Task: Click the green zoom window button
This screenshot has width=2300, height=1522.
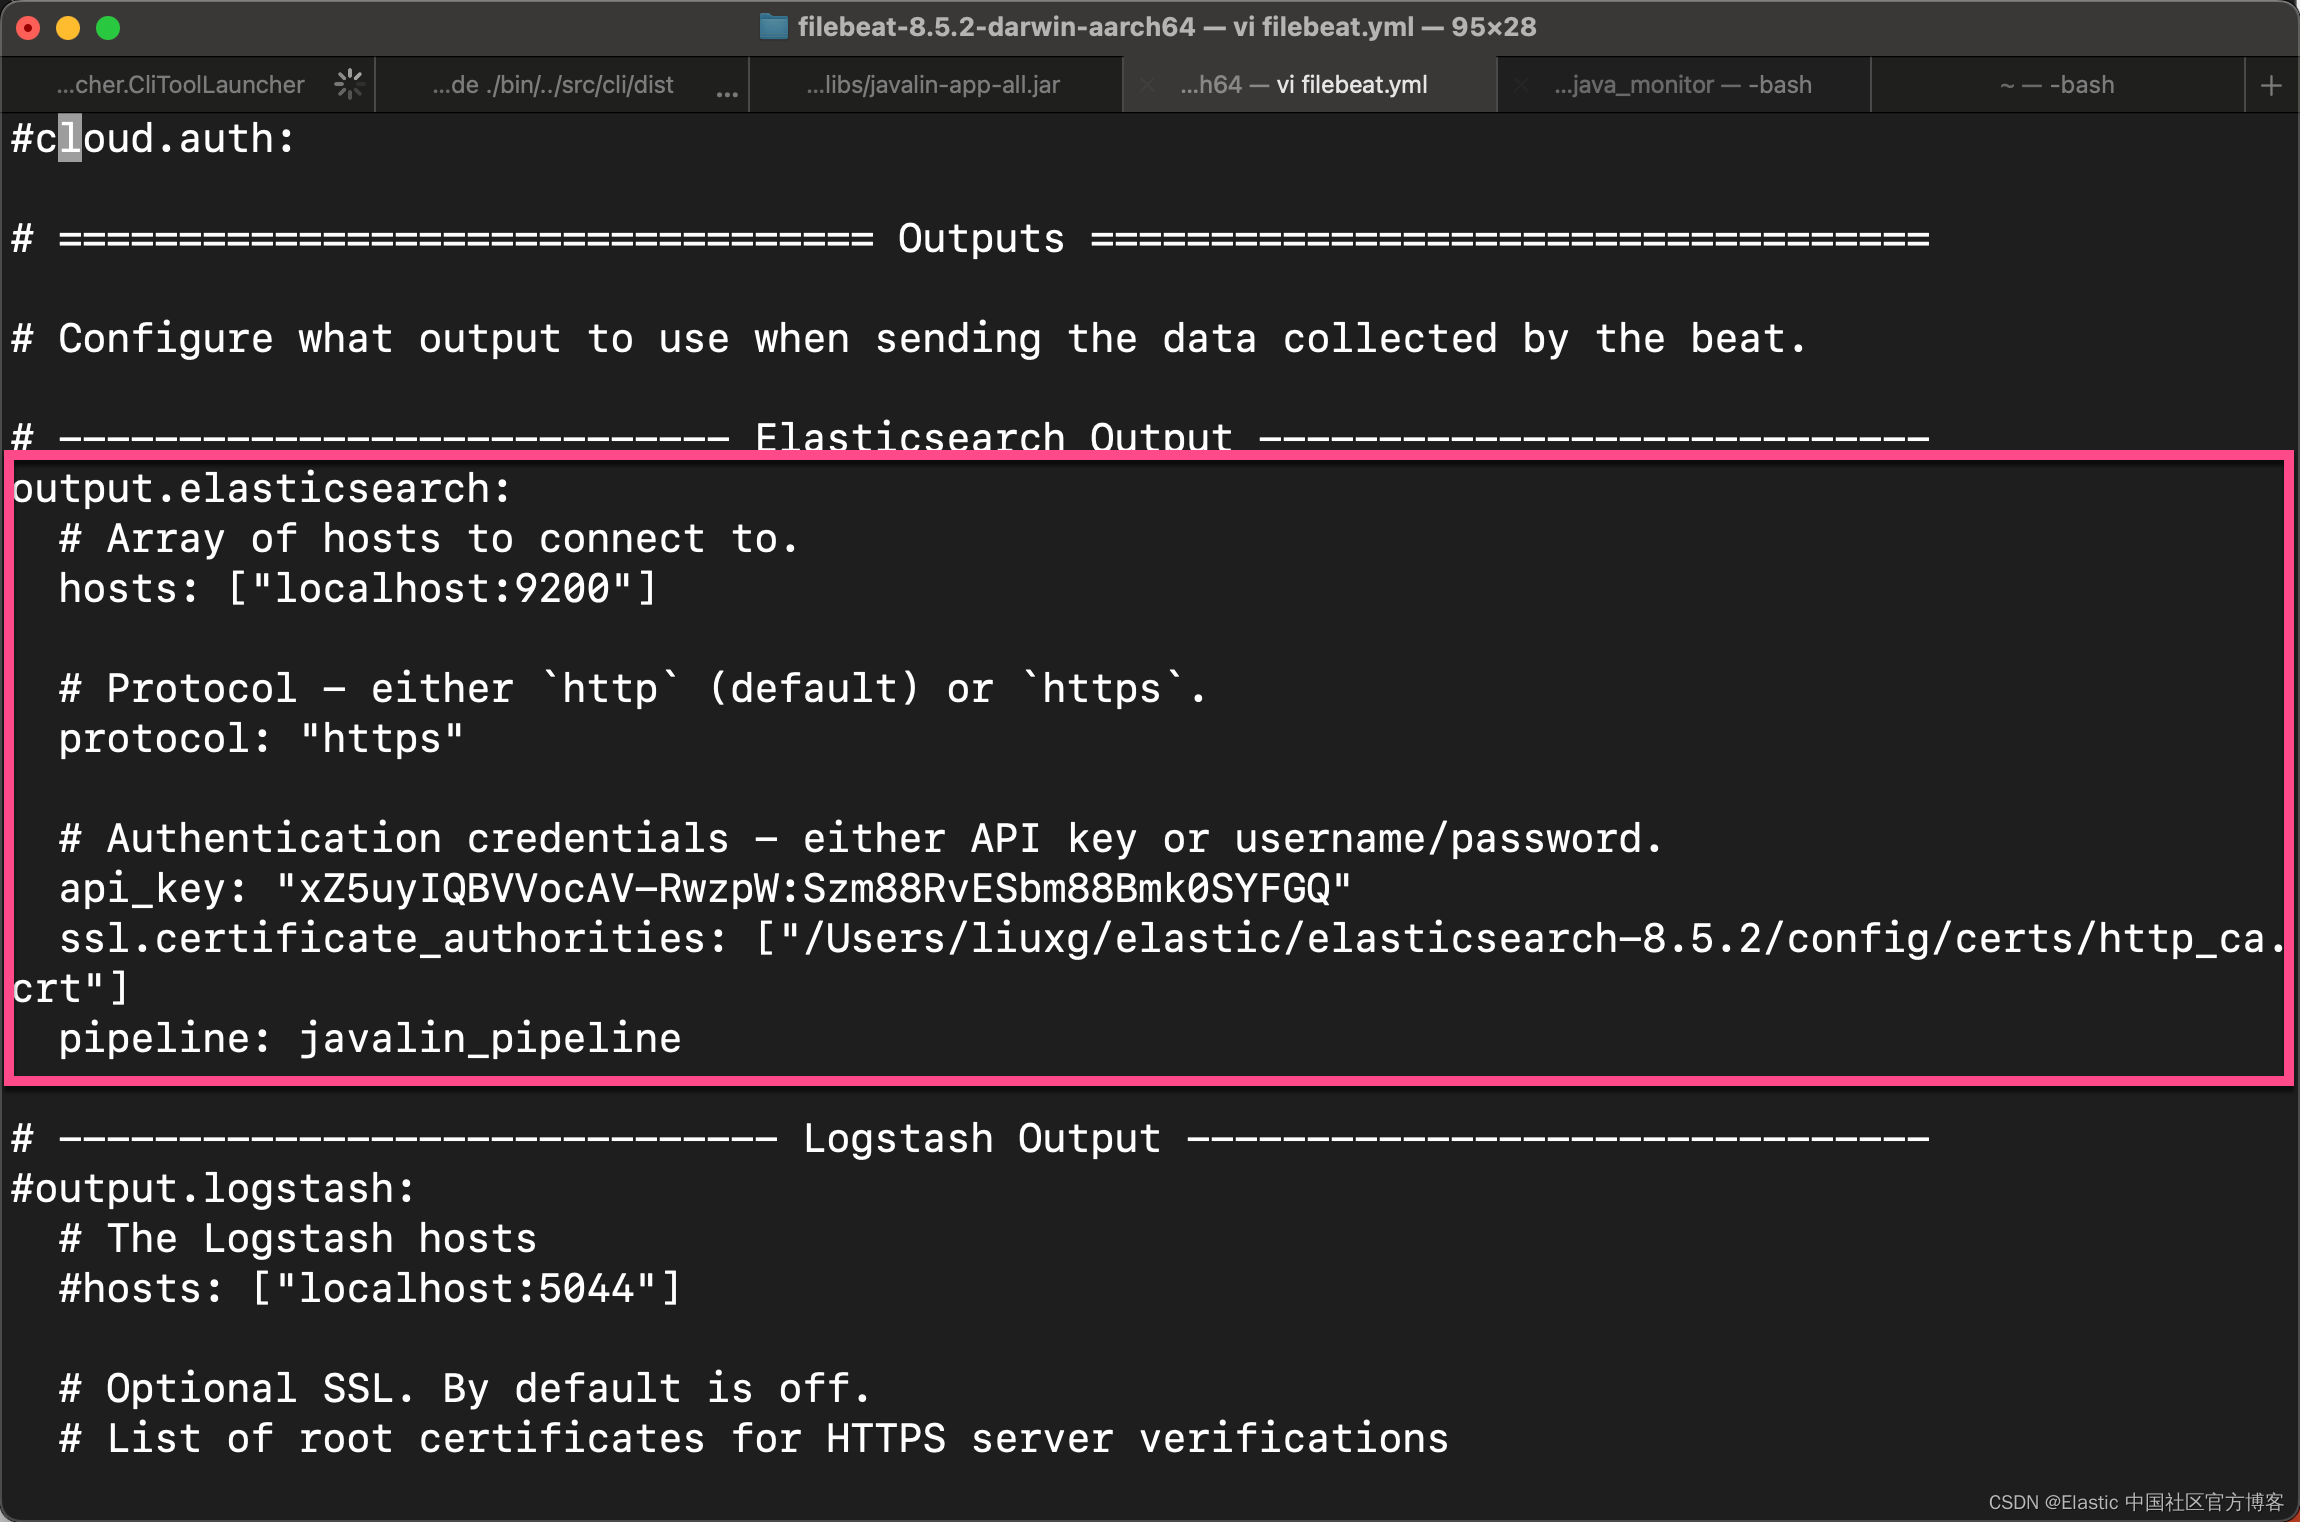Action: pos(108,28)
